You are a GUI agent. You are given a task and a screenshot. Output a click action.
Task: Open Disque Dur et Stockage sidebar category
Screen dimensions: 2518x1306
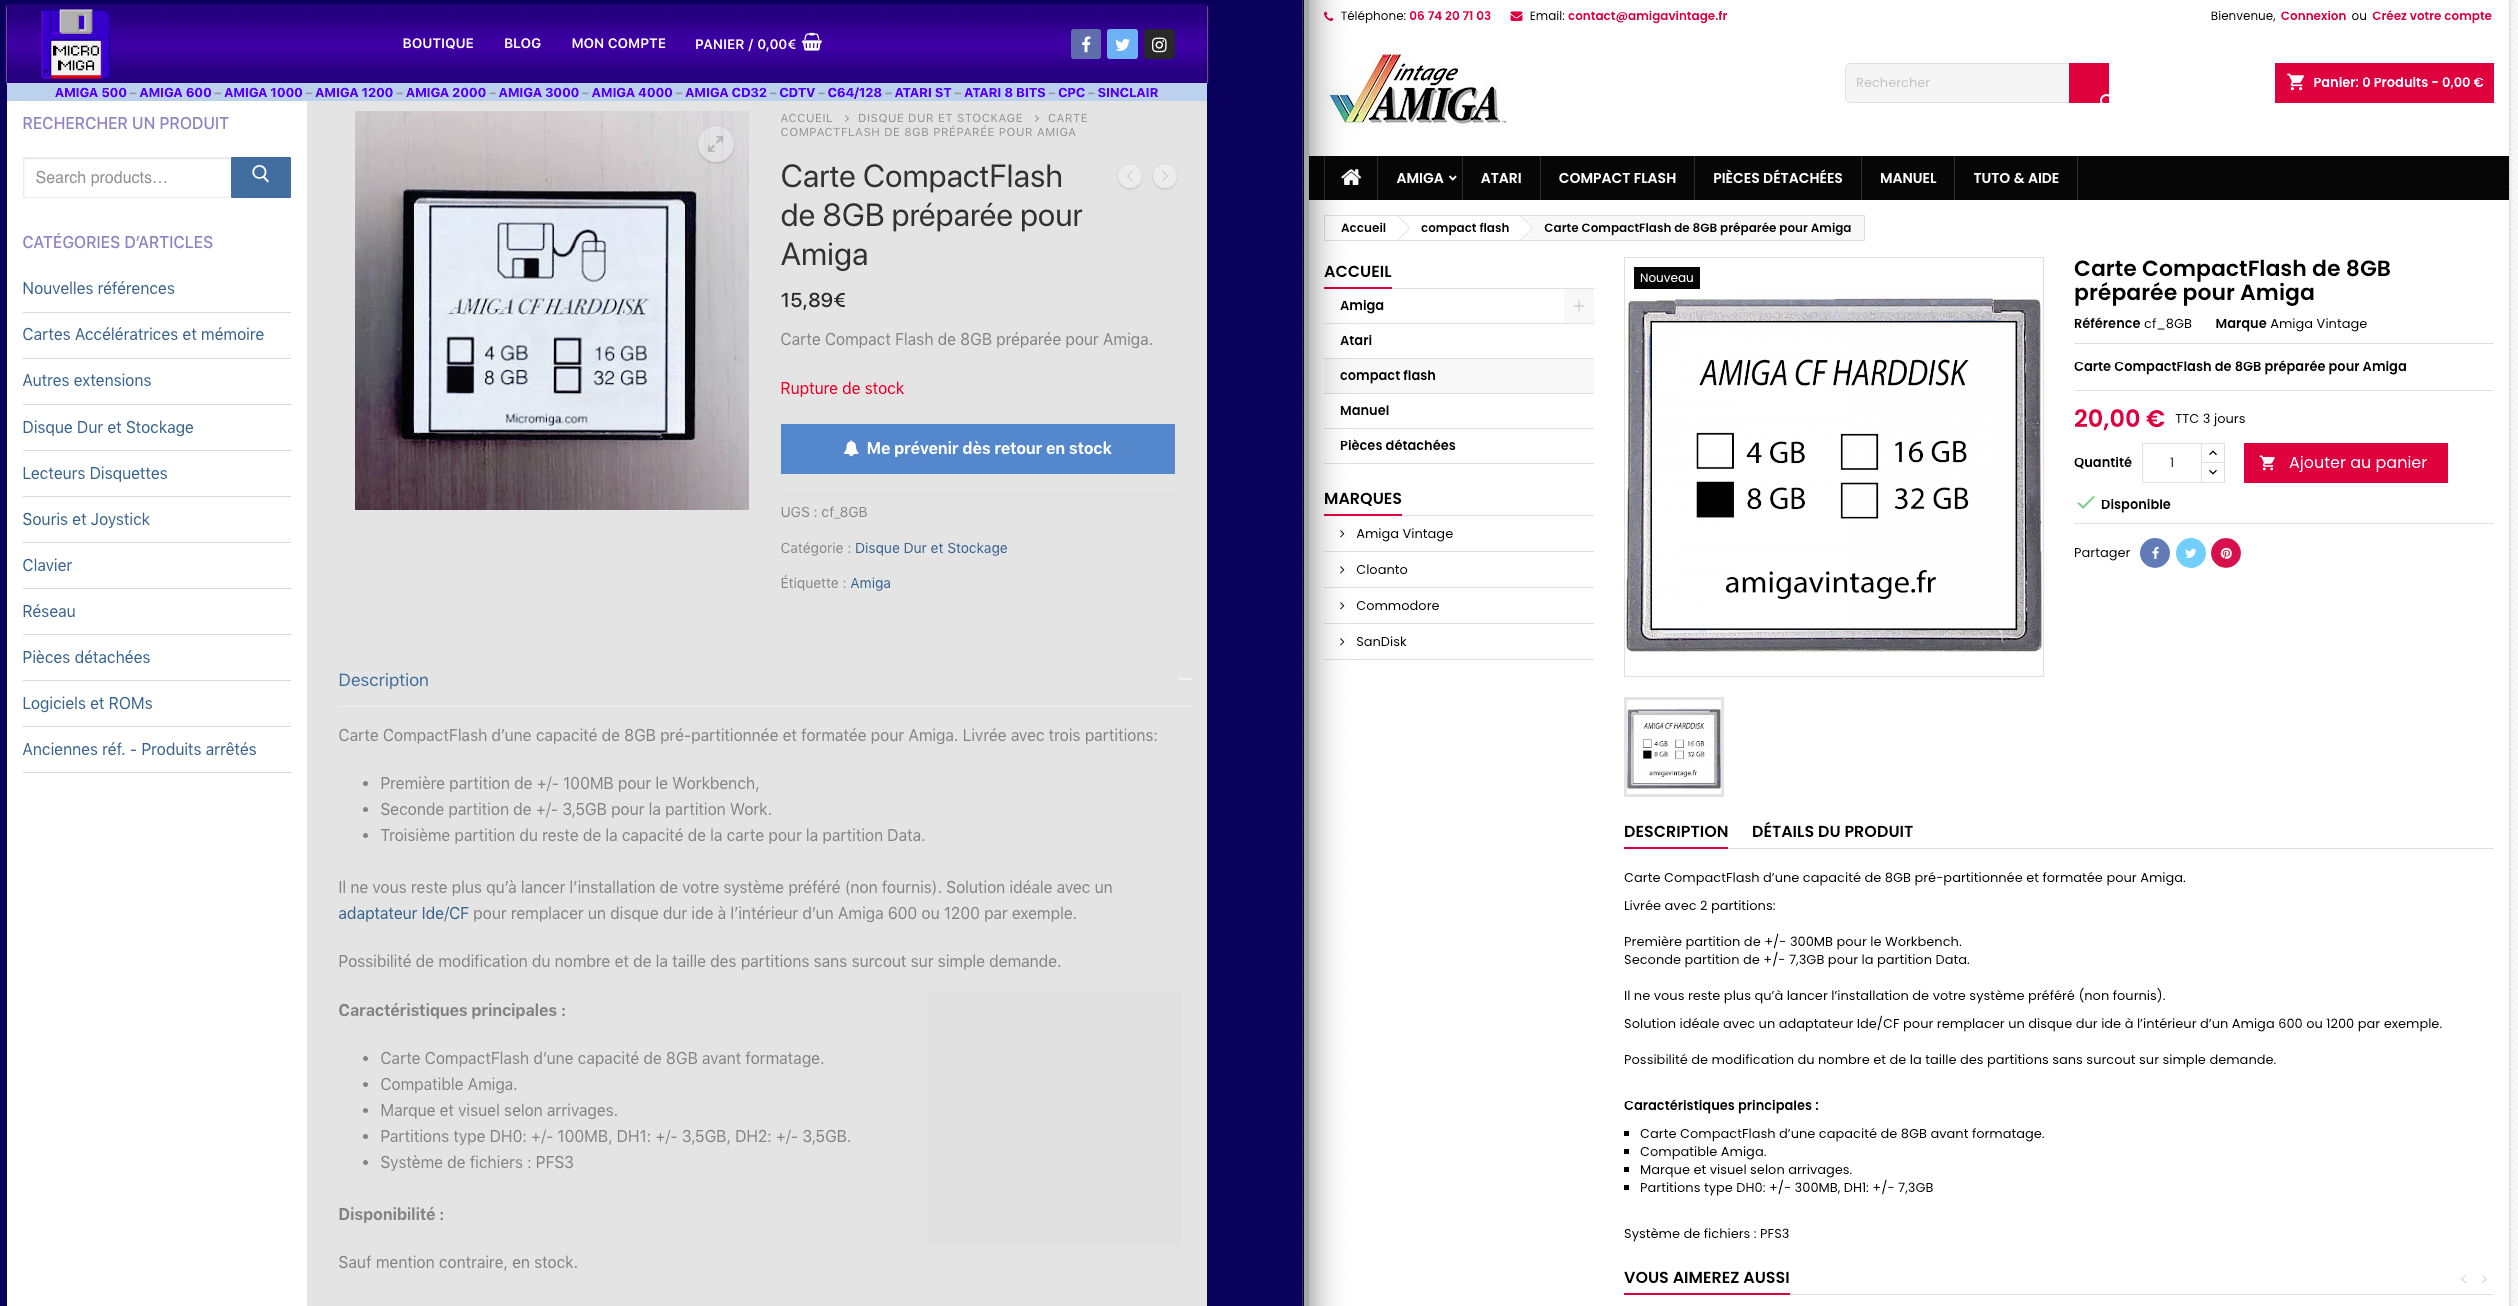[x=108, y=428]
